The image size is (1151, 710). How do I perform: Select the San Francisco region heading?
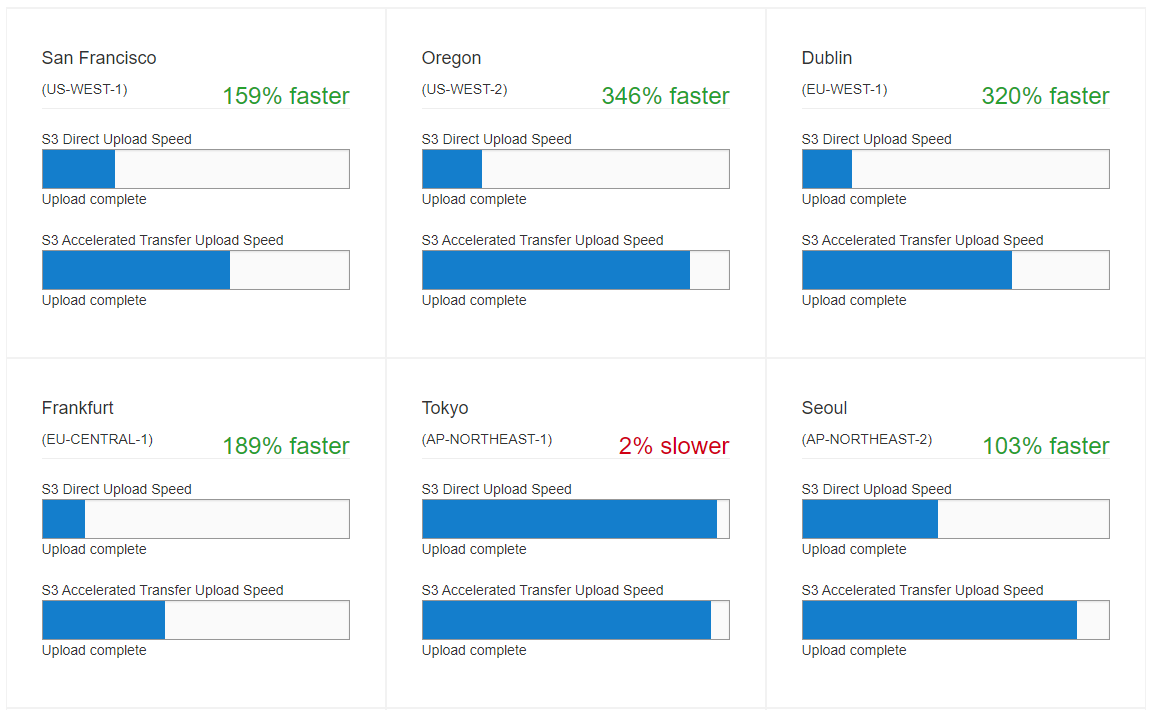tap(99, 58)
